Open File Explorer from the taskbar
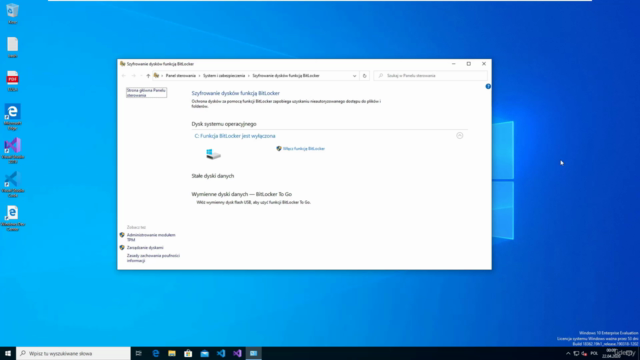This screenshot has height=360, width=640. 172,353
